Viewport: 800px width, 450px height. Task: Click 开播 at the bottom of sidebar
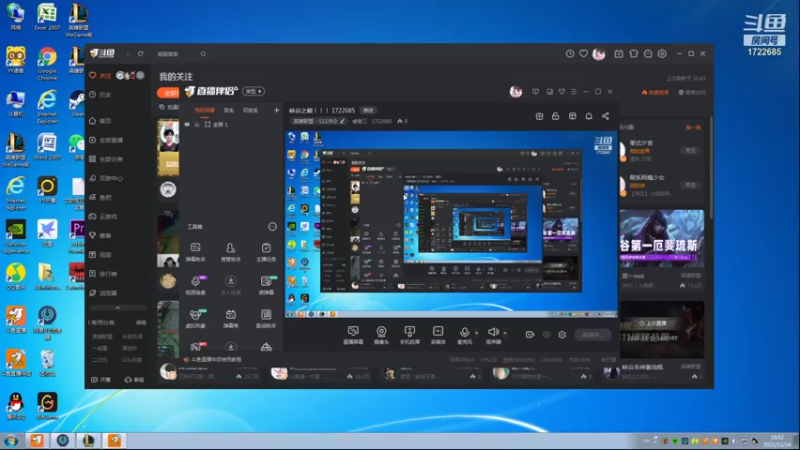pyautogui.click(x=101, y=380)
